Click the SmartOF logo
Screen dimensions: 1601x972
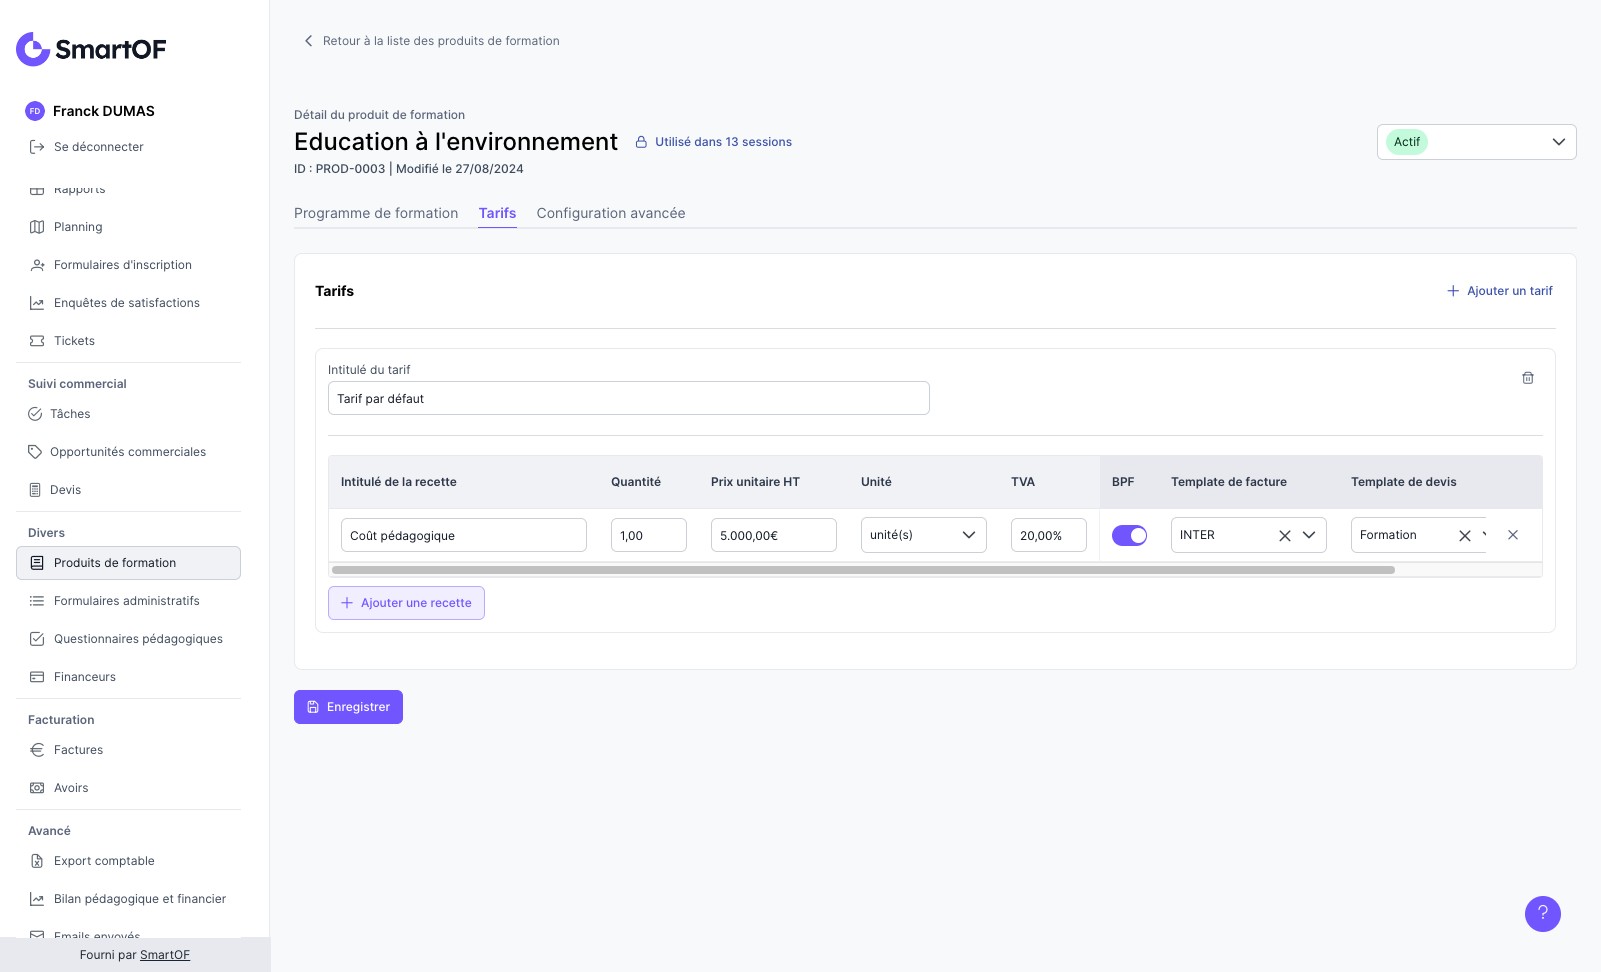[91, 49]
